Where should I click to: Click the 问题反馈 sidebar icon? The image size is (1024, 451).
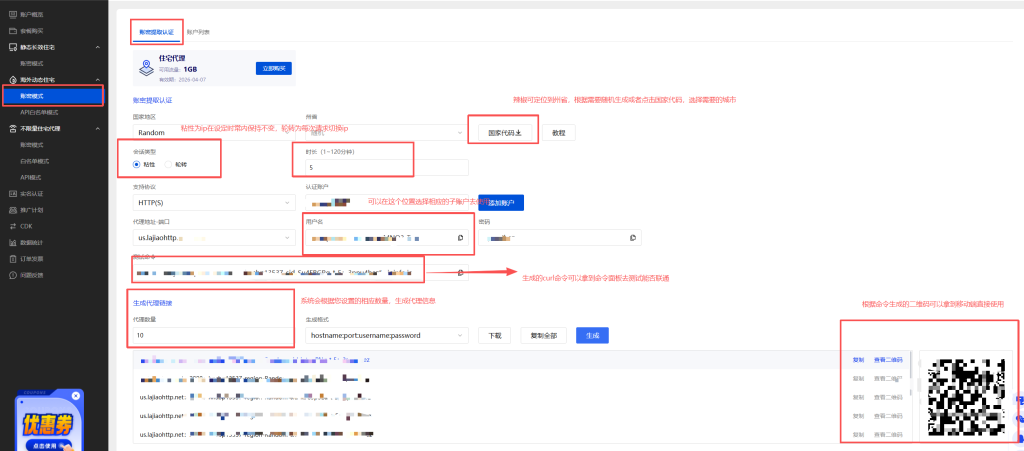tap(13, 275)
